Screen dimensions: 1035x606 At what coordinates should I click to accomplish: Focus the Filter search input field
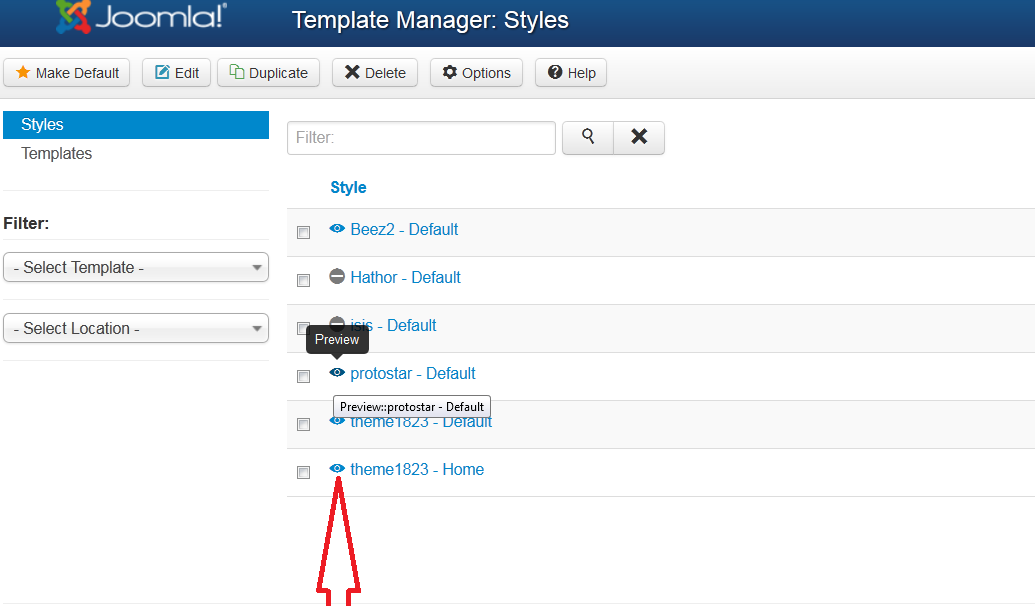(421, 138)
